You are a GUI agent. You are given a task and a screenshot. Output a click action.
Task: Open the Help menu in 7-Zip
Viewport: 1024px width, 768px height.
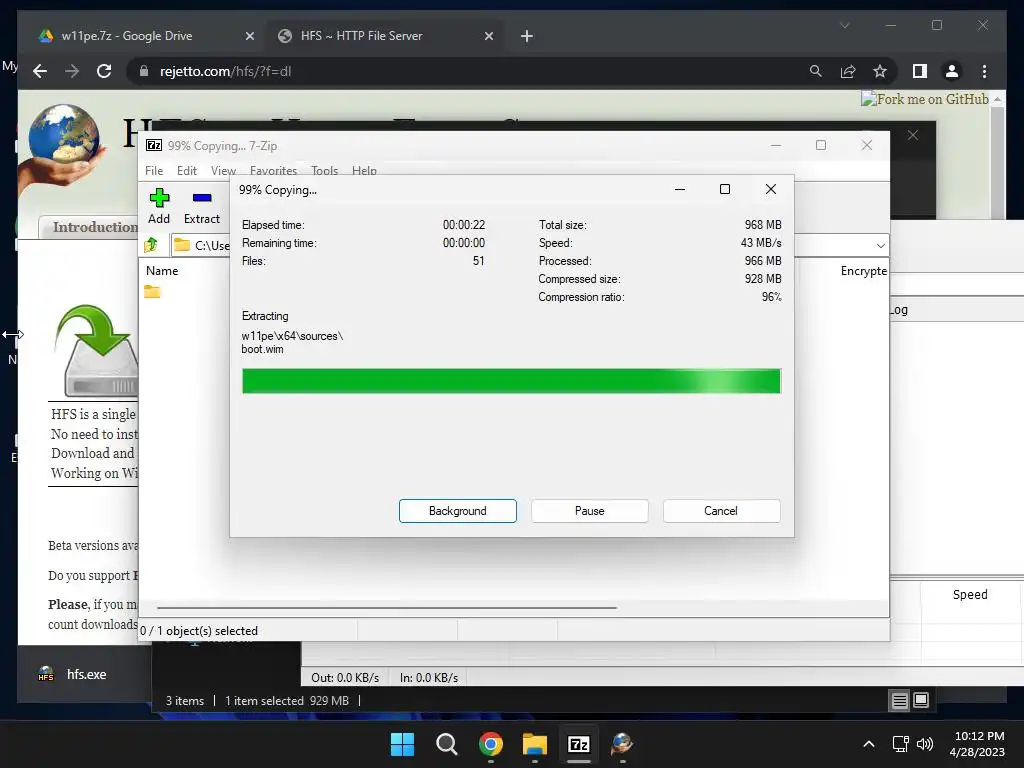coord(364,170)
